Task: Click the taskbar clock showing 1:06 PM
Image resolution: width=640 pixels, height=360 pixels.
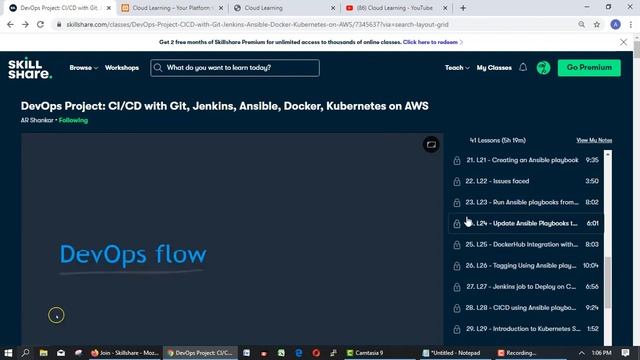Action: [601, 353]
